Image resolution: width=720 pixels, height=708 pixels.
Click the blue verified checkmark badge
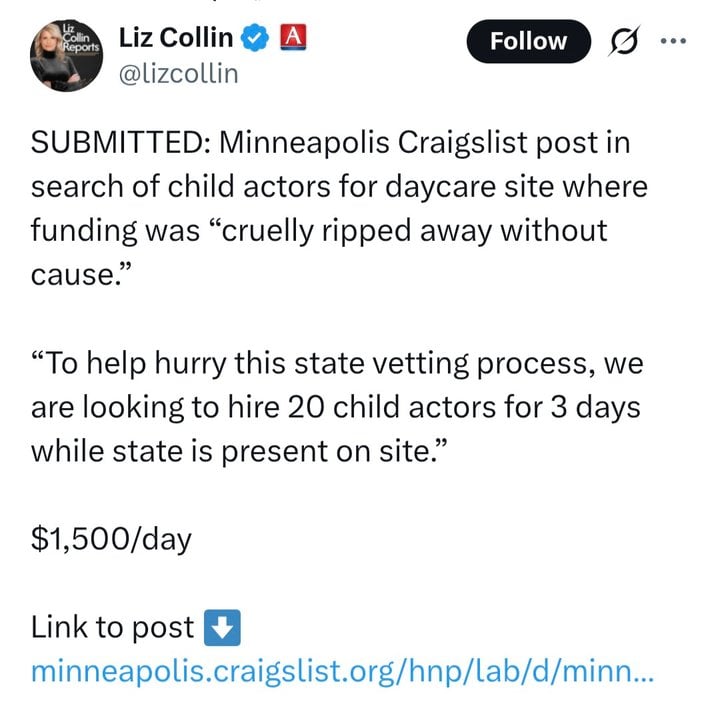(x=255, y=39)
